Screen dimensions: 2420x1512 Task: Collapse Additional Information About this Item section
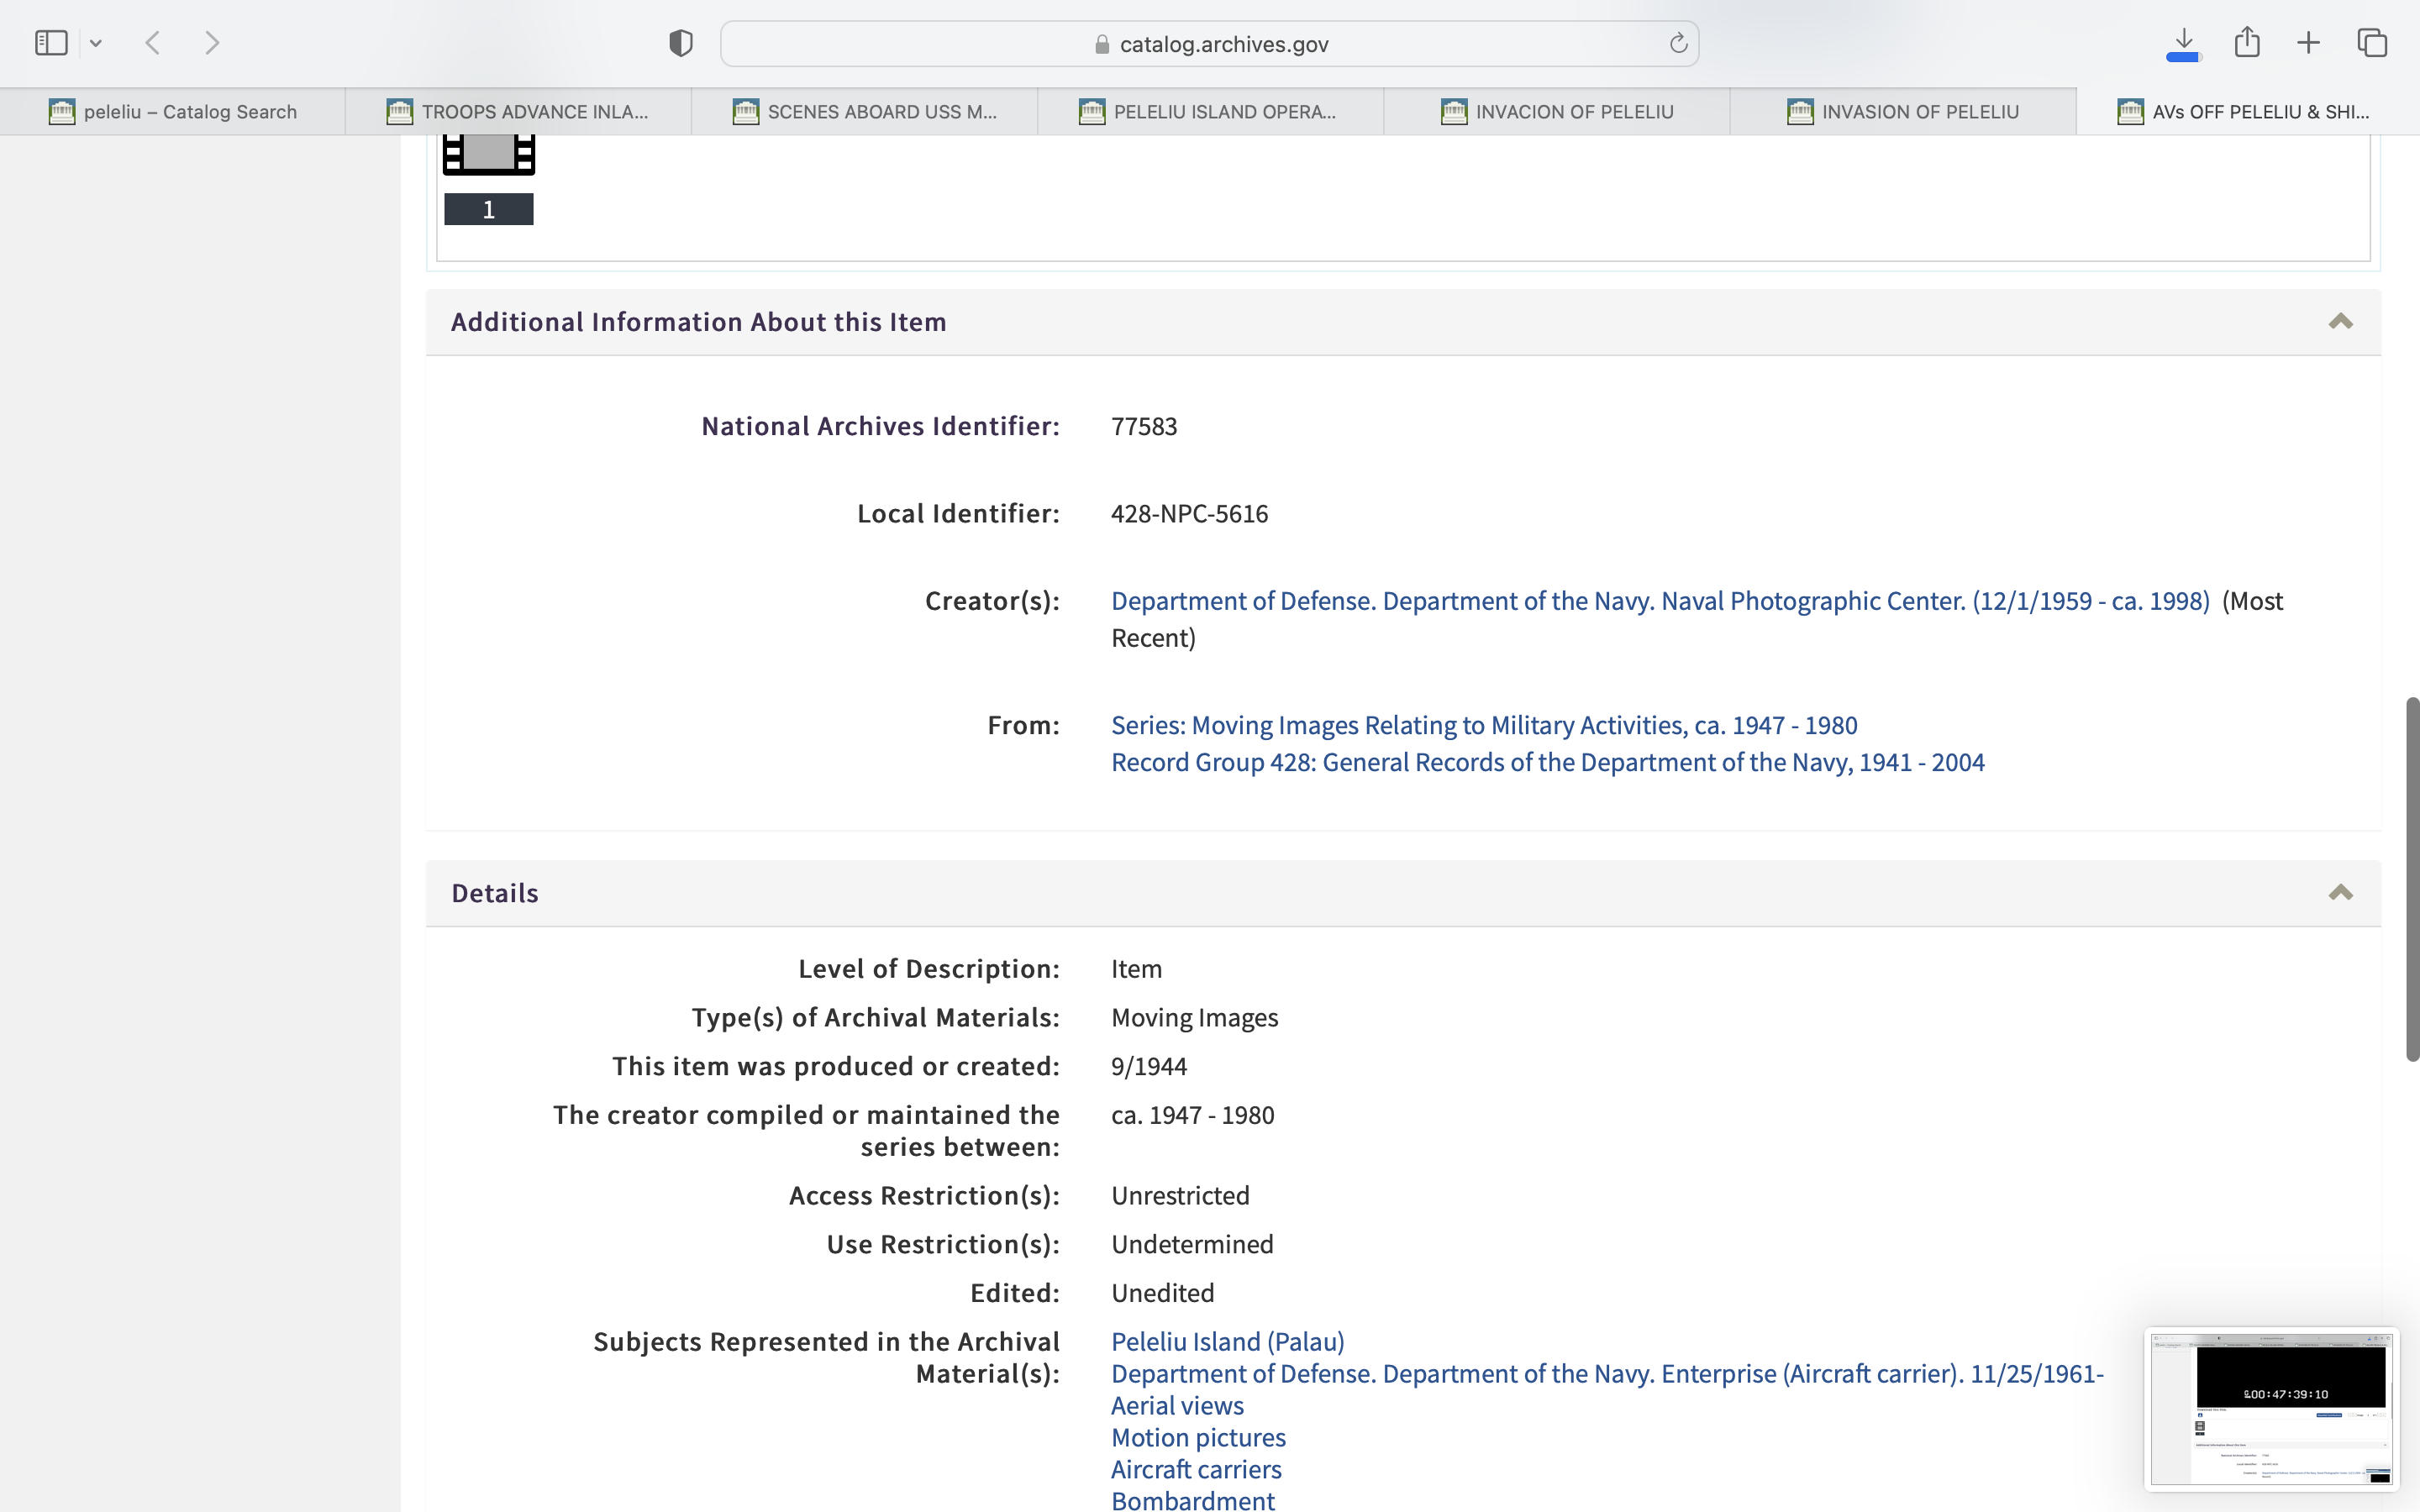(x=2340, y=322)
